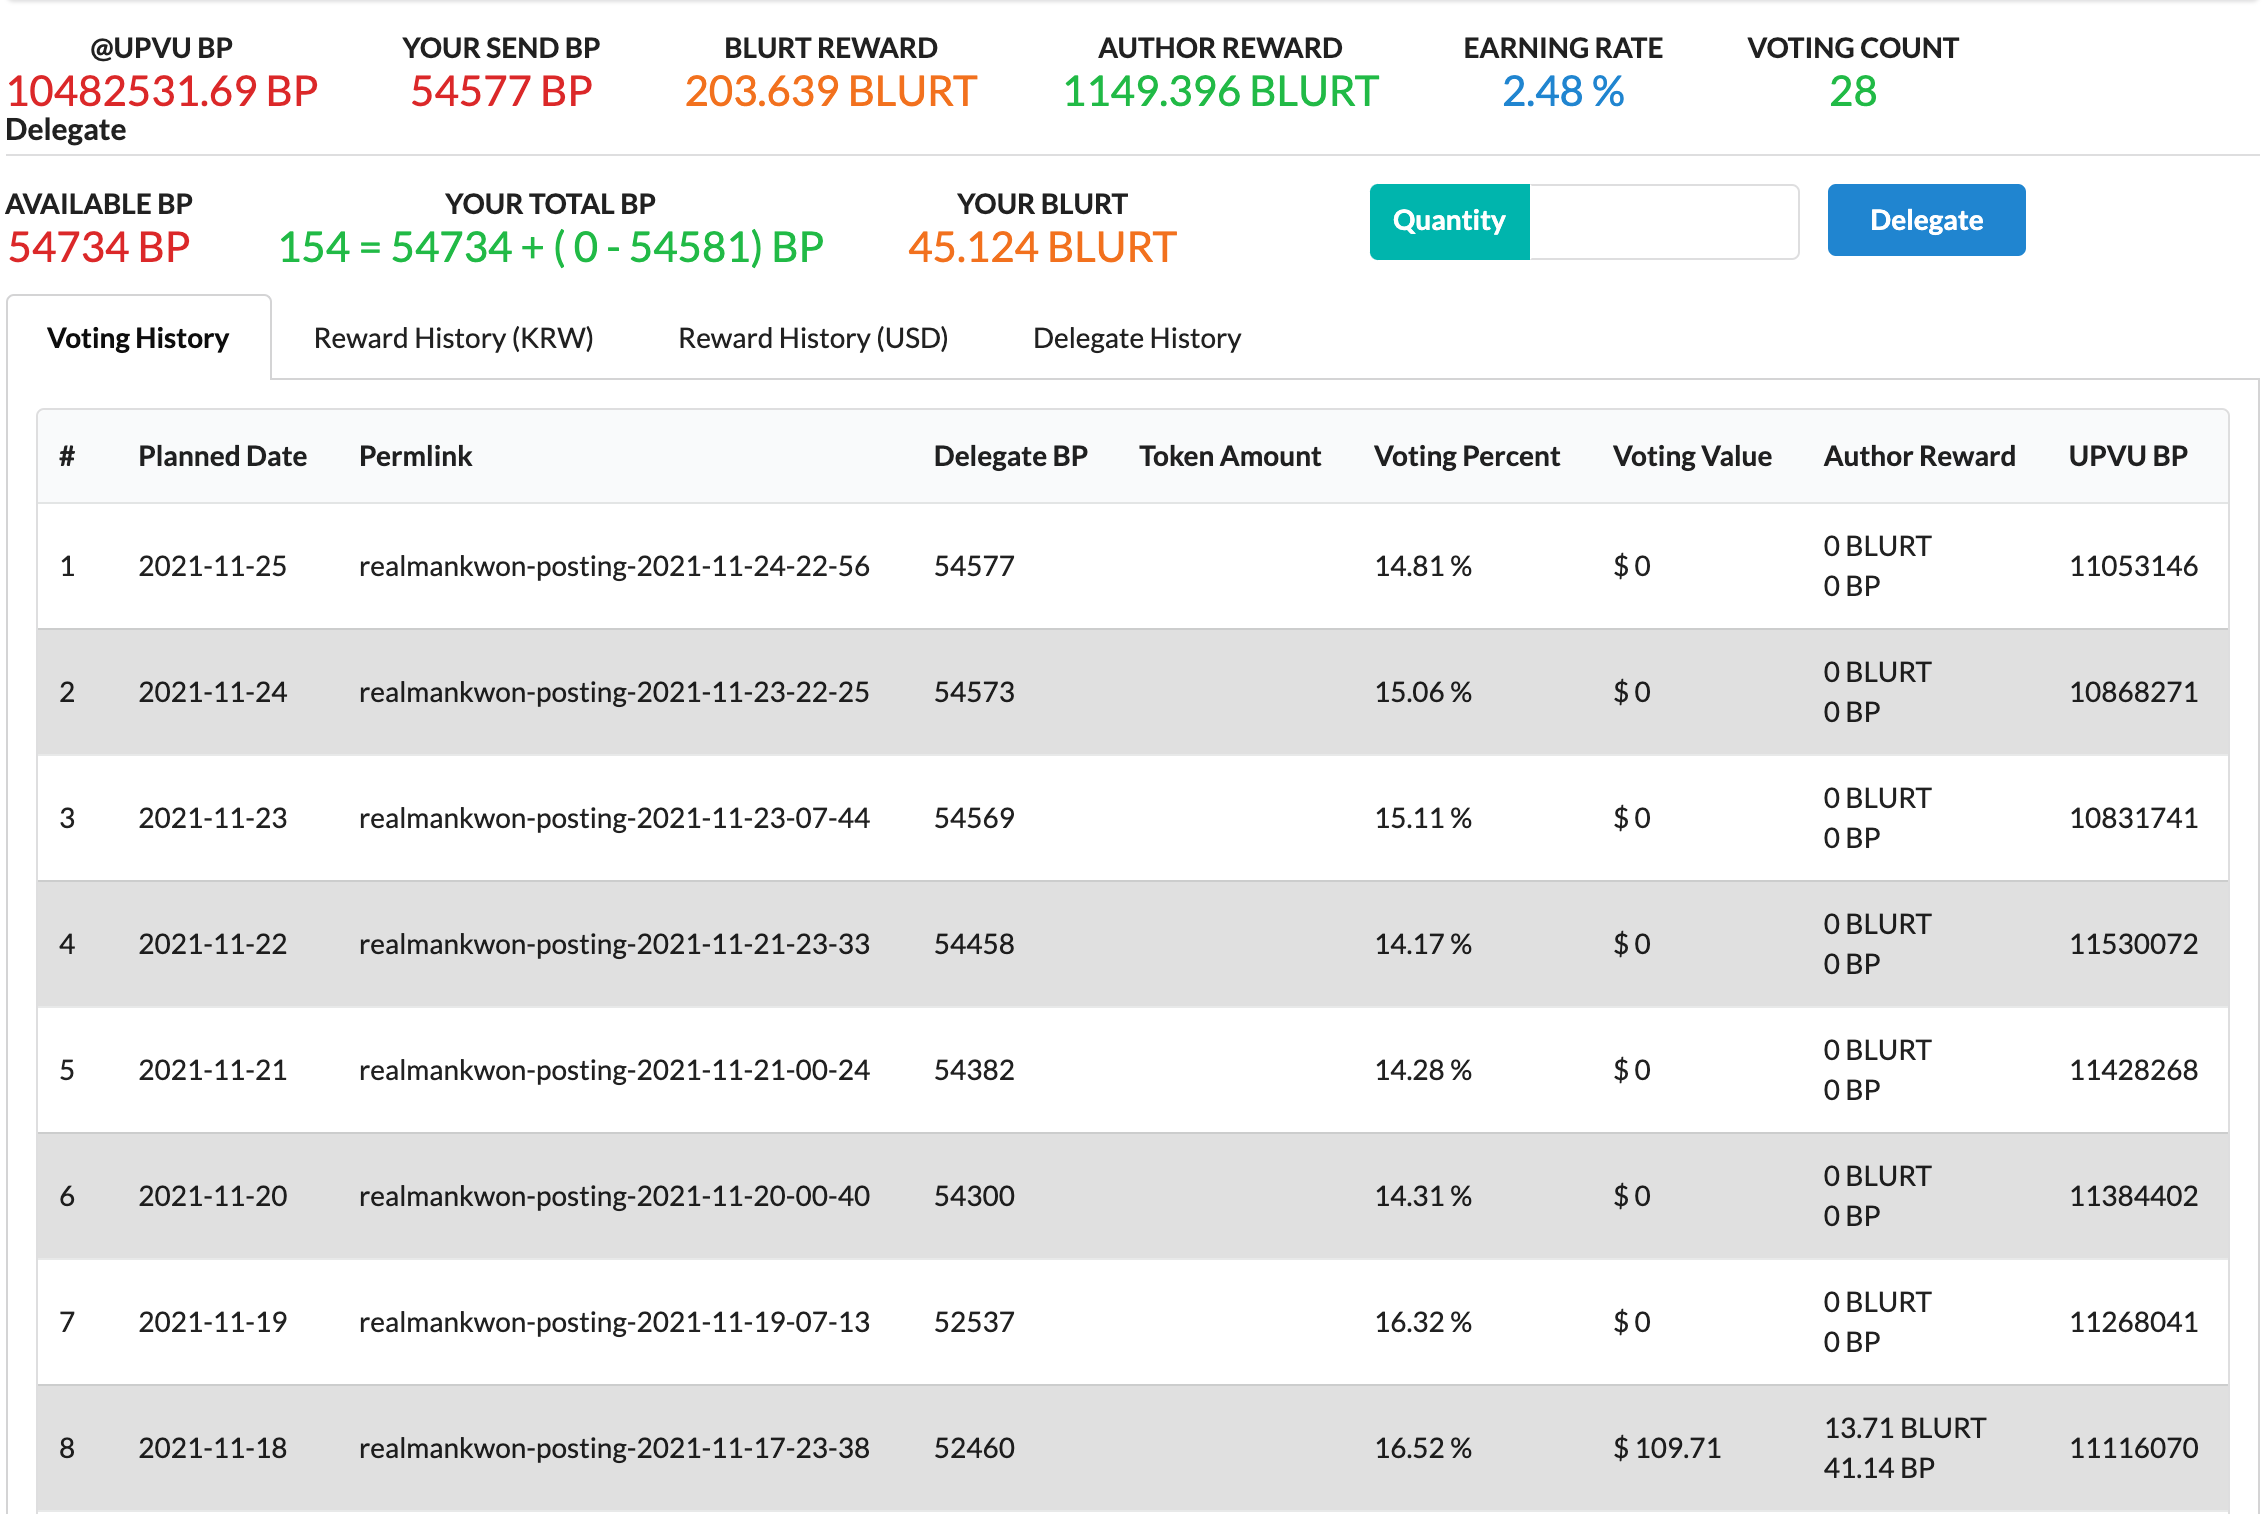Click permlink realmankwon-posting-2021-11-19-07-13

(x=614, y=1322)
